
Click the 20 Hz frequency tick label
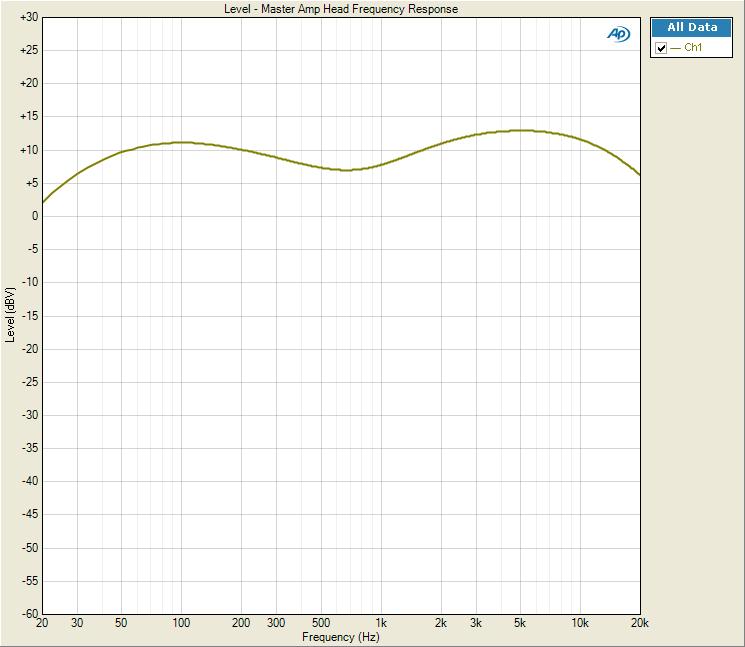pyautogui.click(x=42, y=623)
